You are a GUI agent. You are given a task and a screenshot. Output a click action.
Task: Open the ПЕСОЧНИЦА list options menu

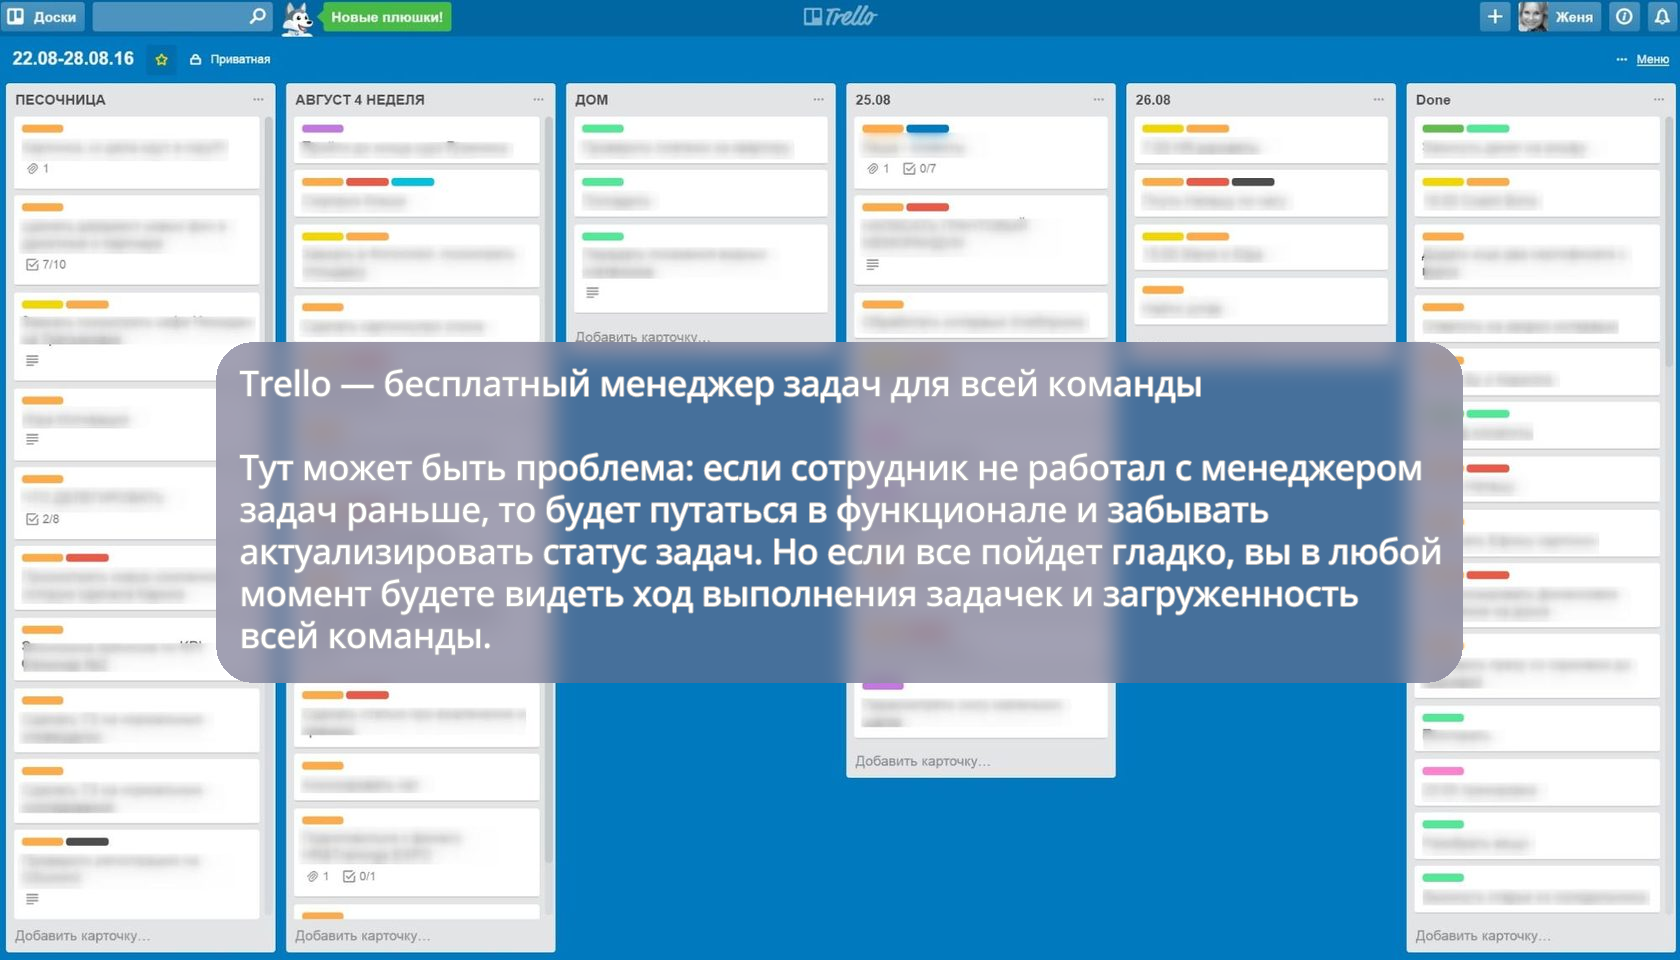(258, 100)
